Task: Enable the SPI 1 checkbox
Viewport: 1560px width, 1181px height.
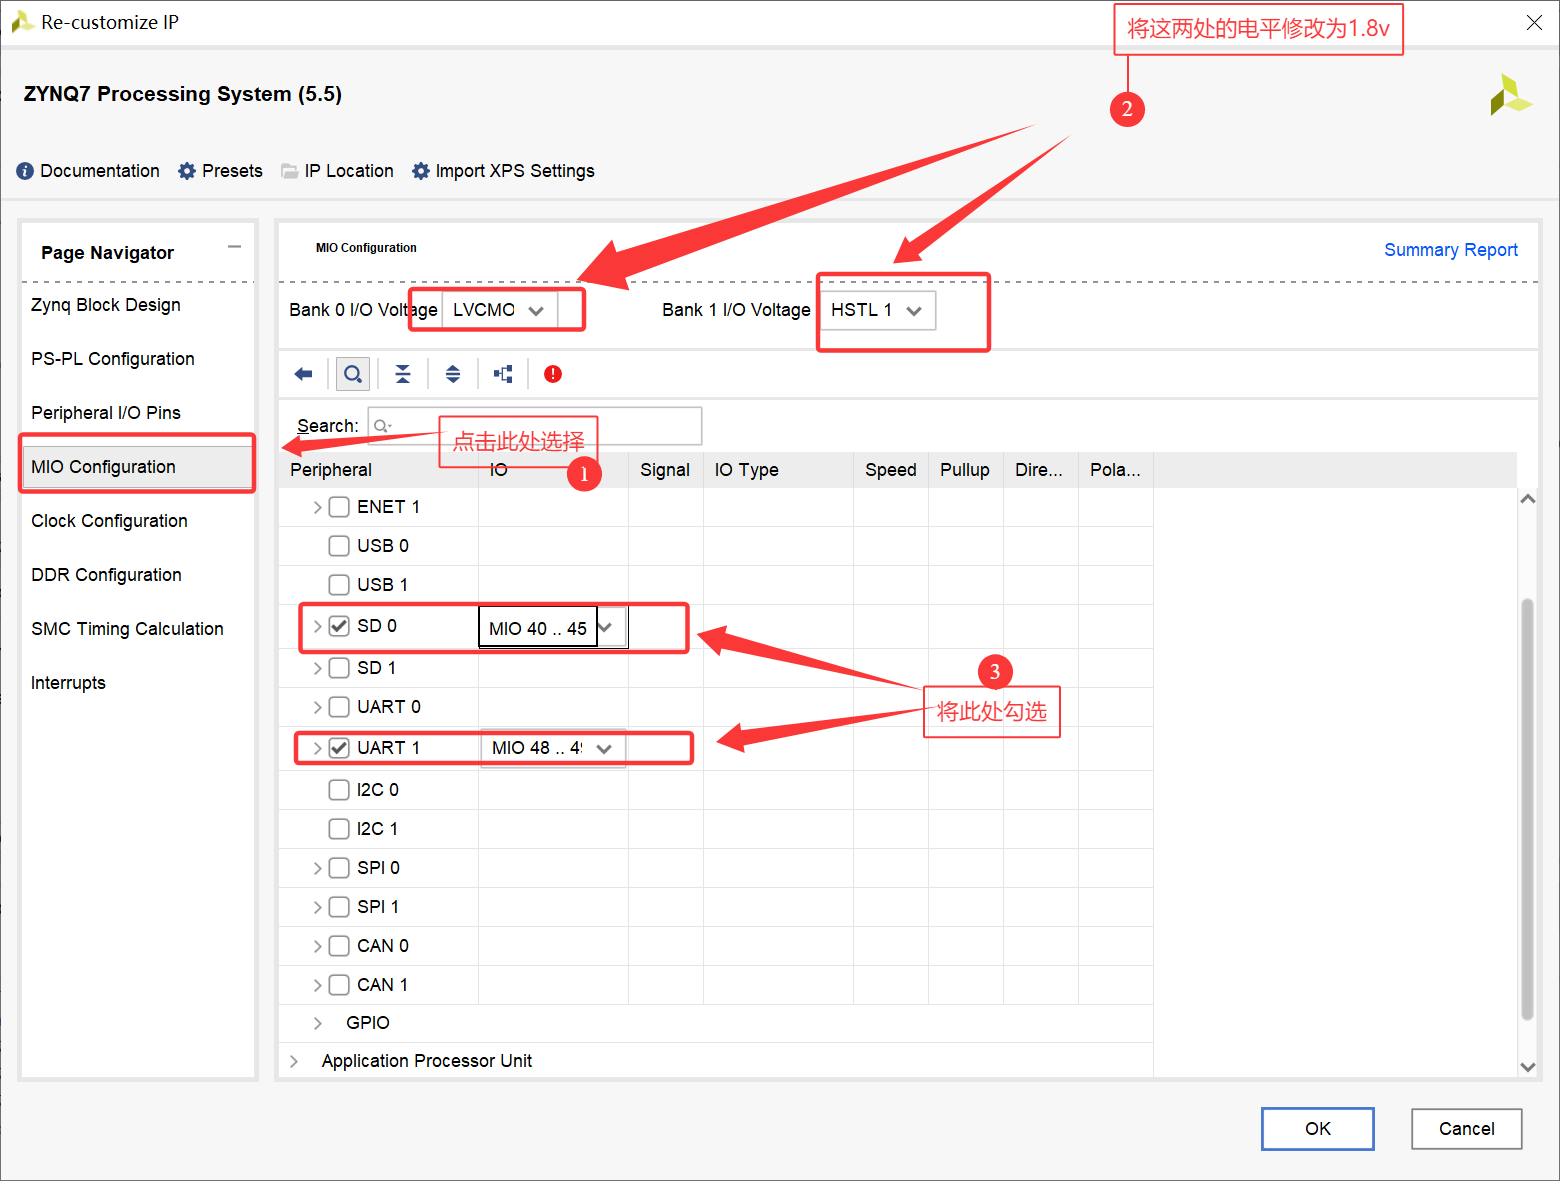Action: 339,907
